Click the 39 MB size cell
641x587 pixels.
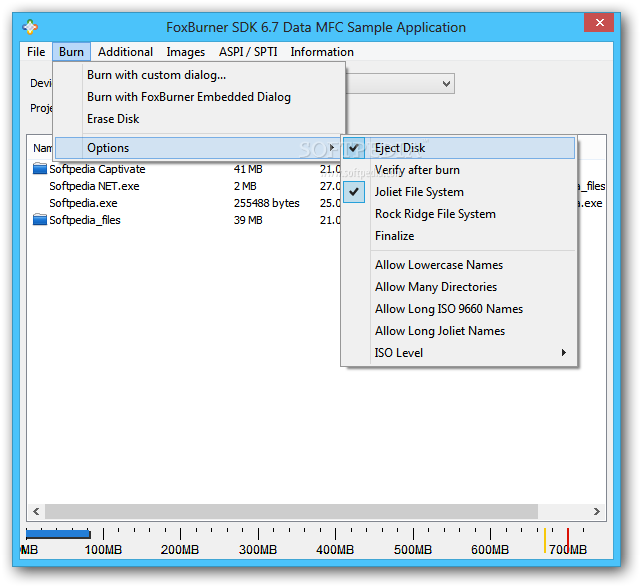tap(248, 220)
